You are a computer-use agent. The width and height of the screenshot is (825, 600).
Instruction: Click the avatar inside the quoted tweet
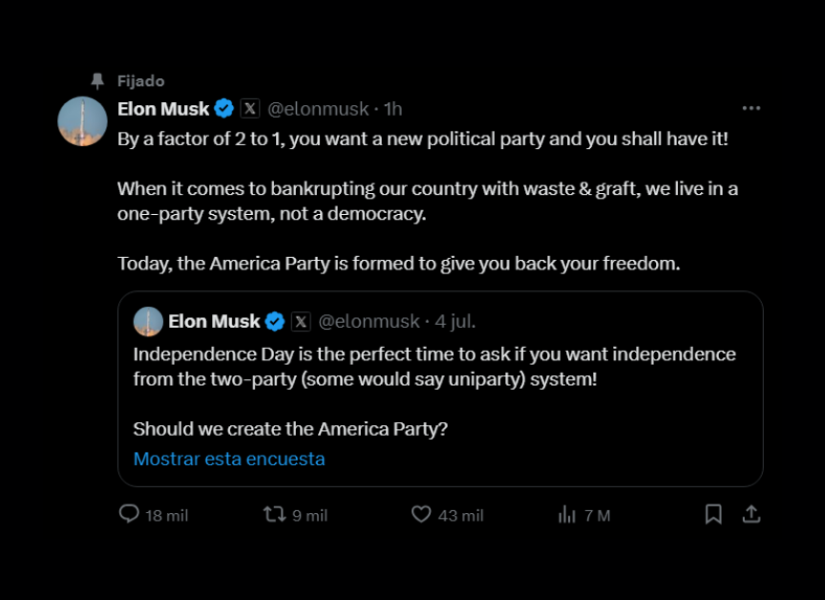click(x=148, y=321)
